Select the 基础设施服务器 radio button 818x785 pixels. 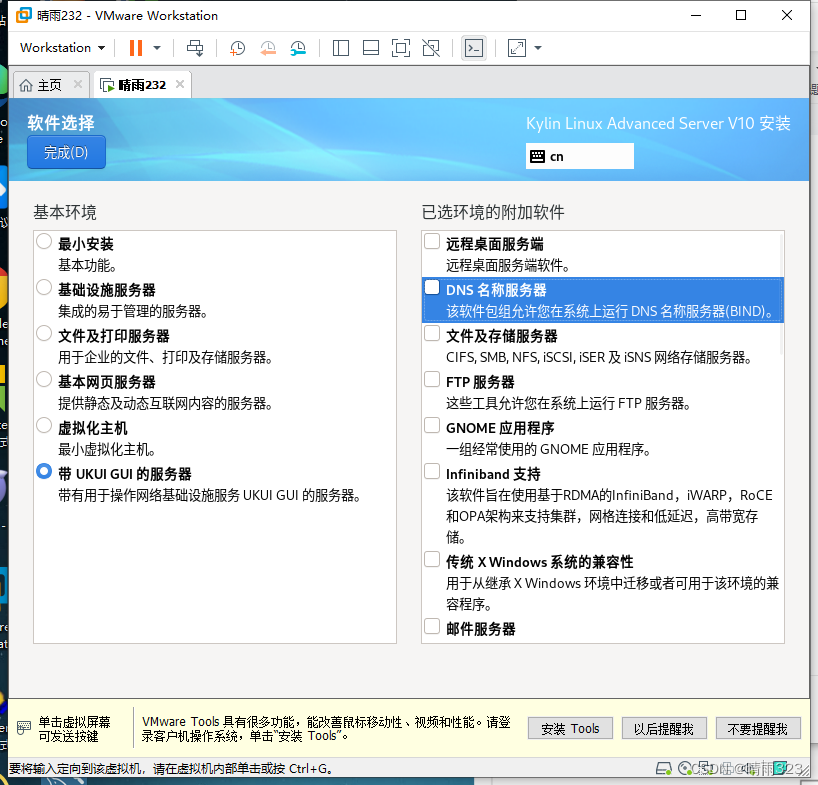(x=44, y=287)
